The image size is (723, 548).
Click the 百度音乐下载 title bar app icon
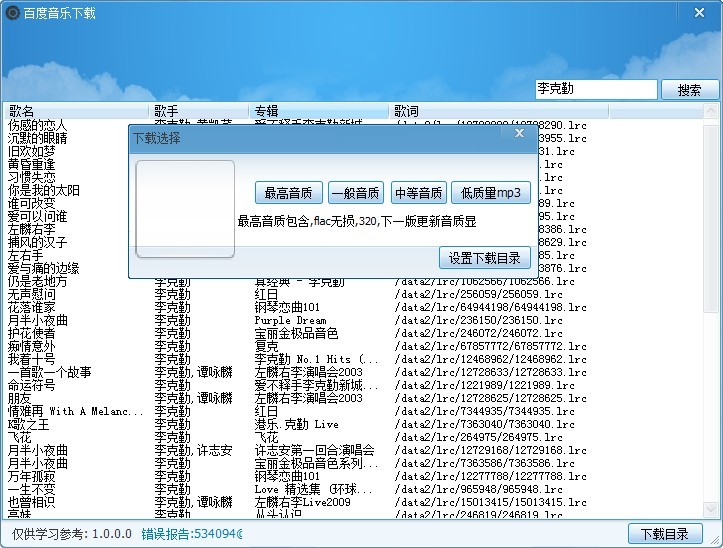pyautogui.click(x=12, y=12)
